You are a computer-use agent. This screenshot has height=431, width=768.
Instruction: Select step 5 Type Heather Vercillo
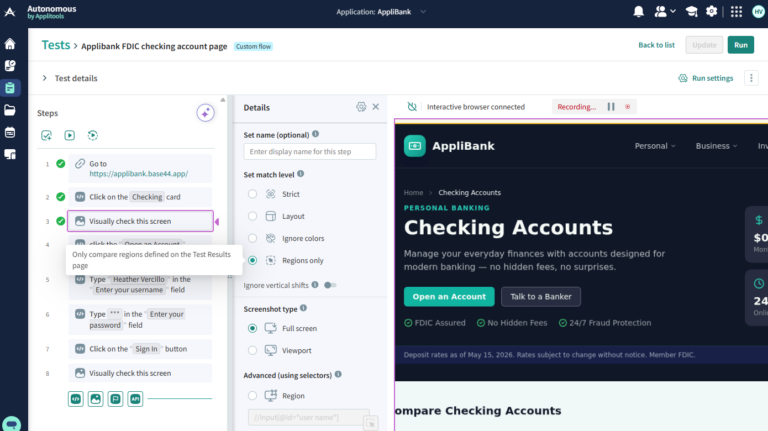(140, 285)
